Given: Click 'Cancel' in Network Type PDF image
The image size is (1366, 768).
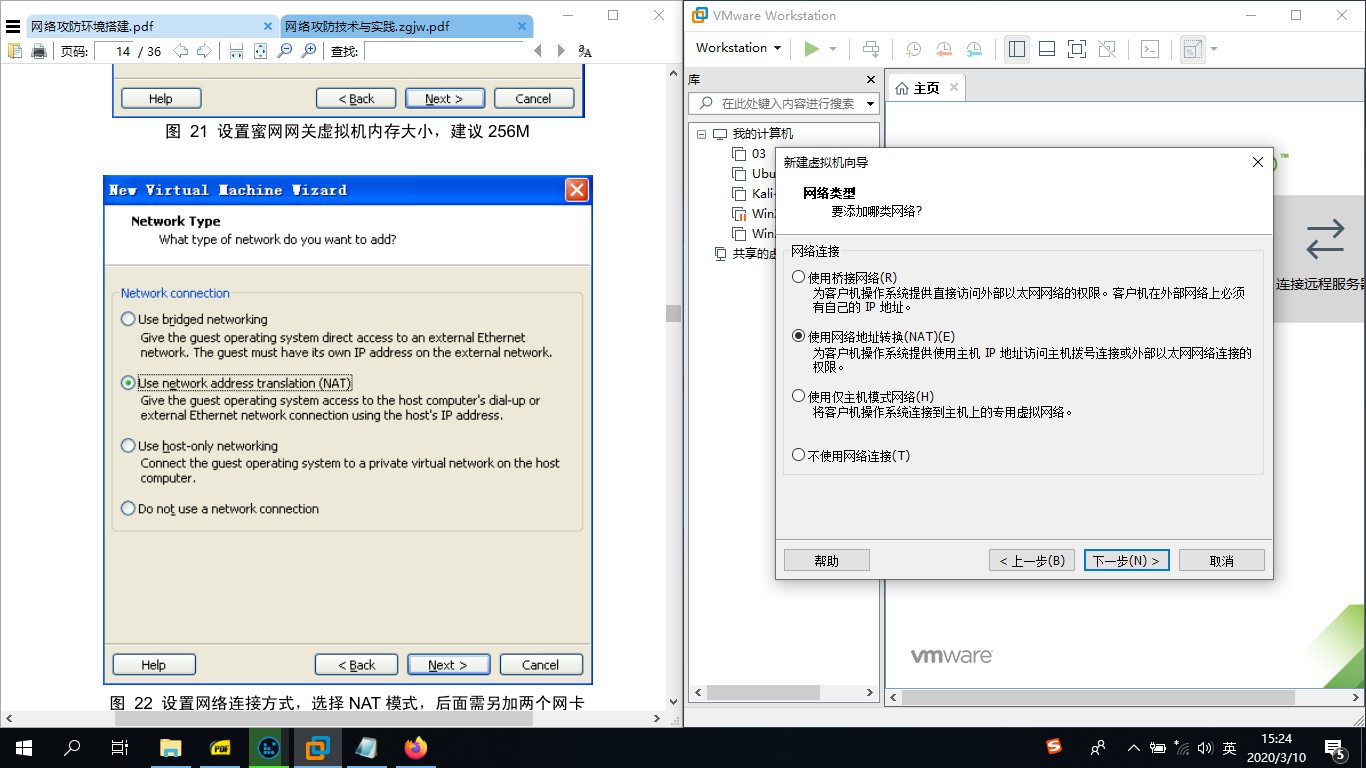Looking at the screenshot, I should [x=540, y=665].
